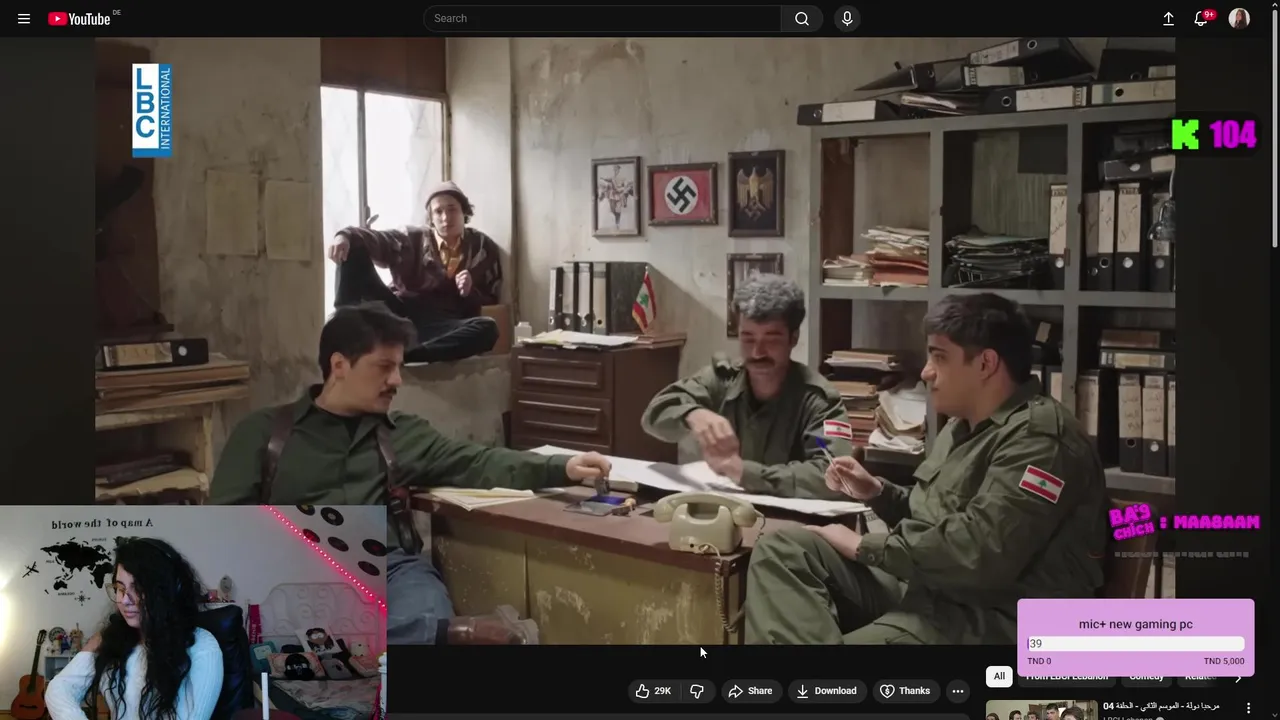Open the Create upload icon
Image resolution: width=1280 pixels, height=720 pixels.
coord(1168,18)
